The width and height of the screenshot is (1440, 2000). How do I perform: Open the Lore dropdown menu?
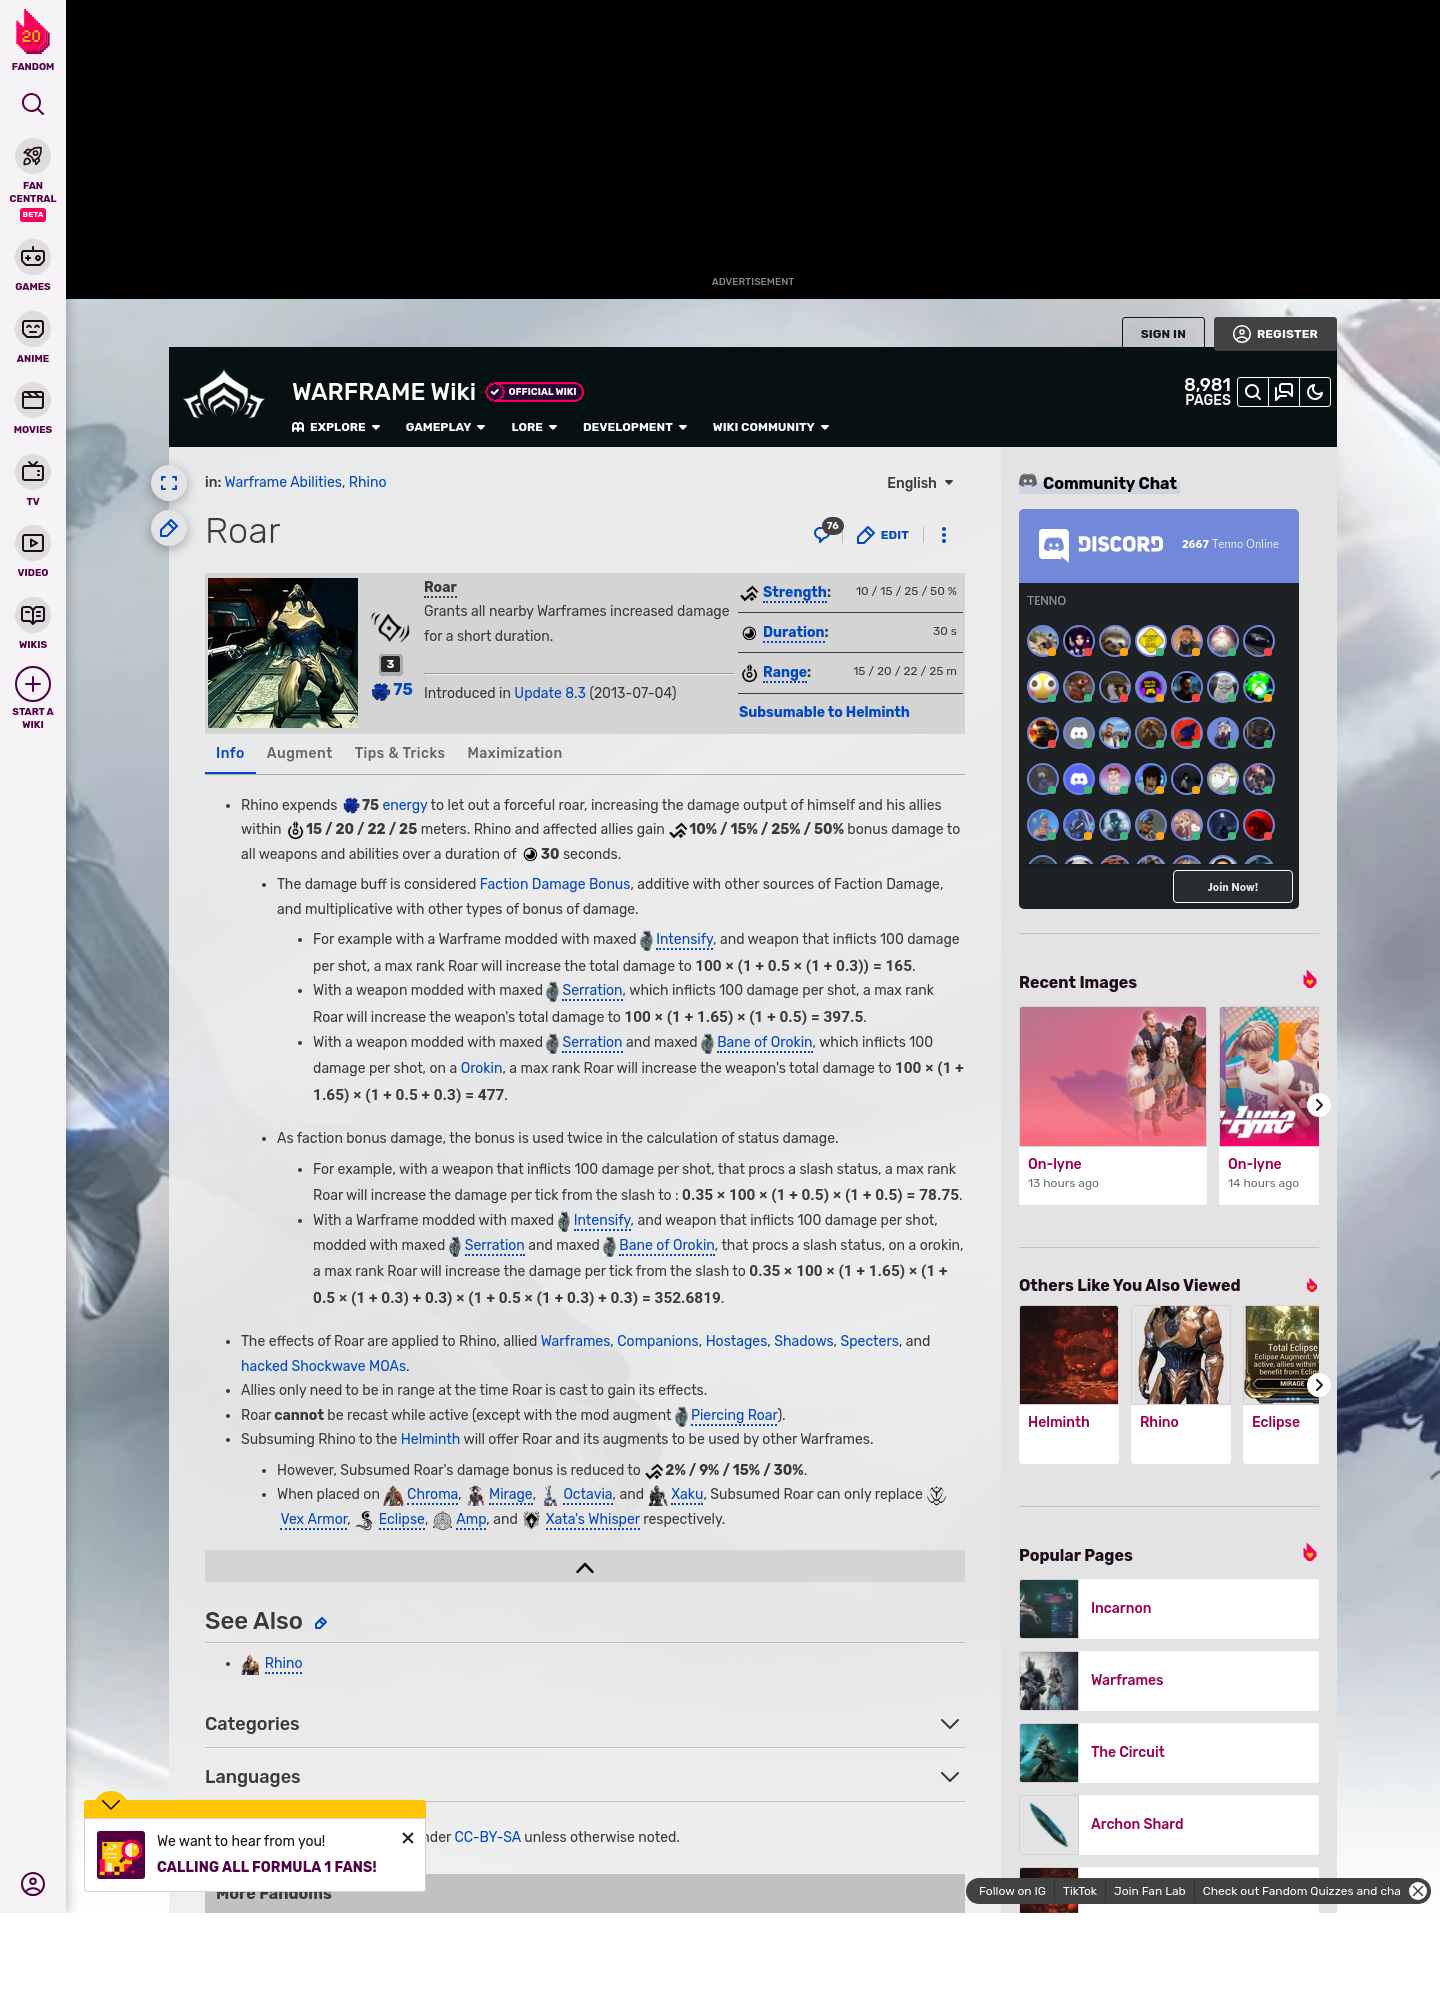point(534,427)
